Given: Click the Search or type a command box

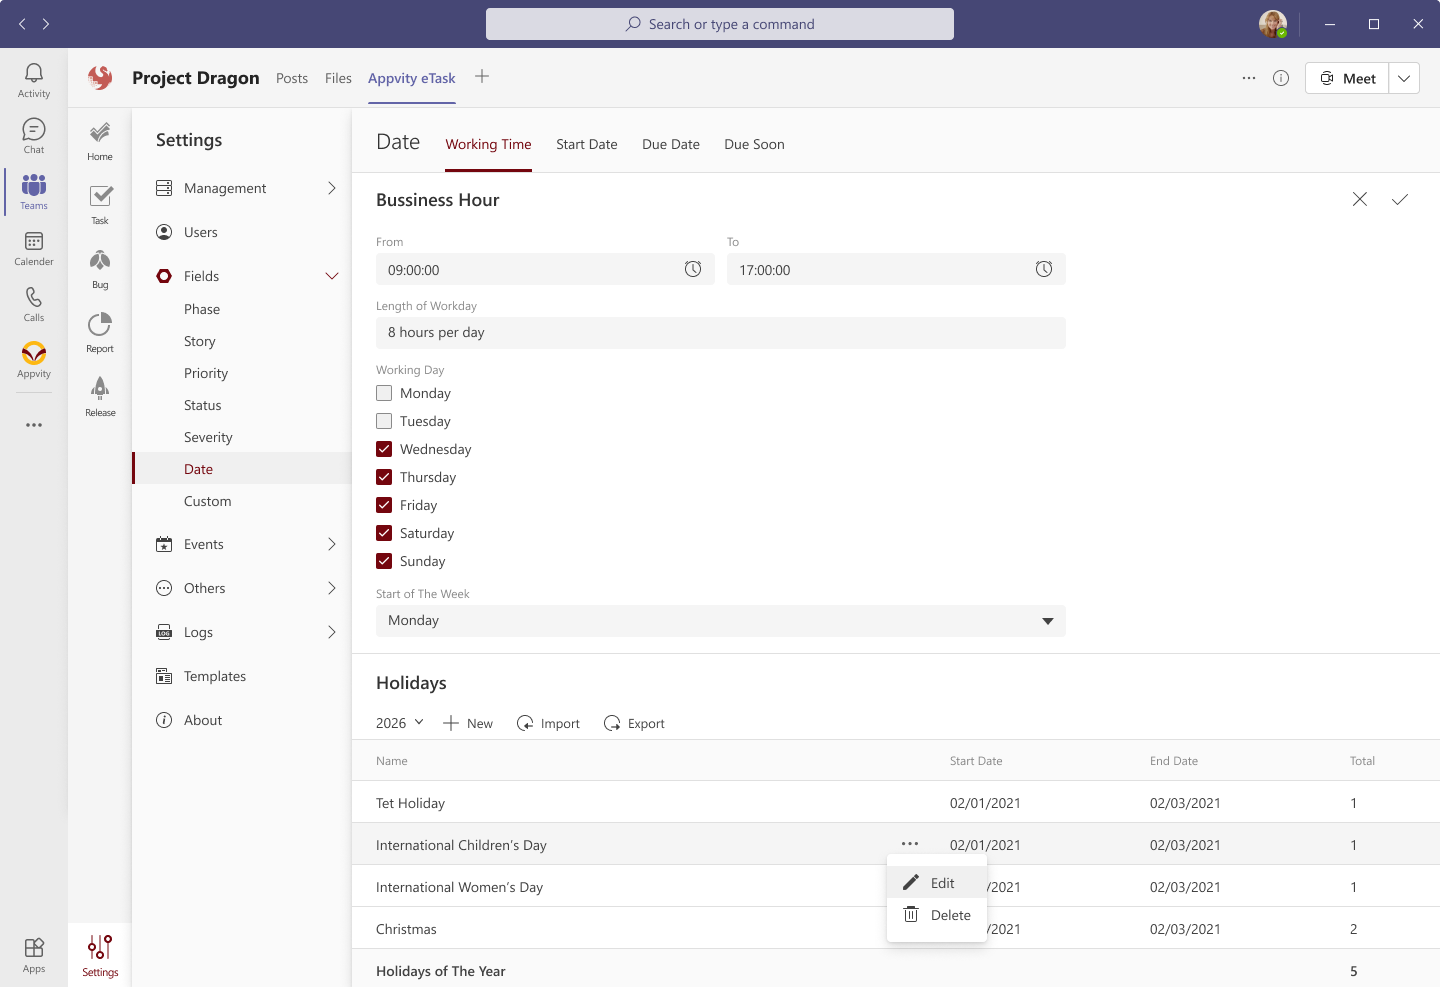Looking at the screenshot, I should tap(720, 24).
